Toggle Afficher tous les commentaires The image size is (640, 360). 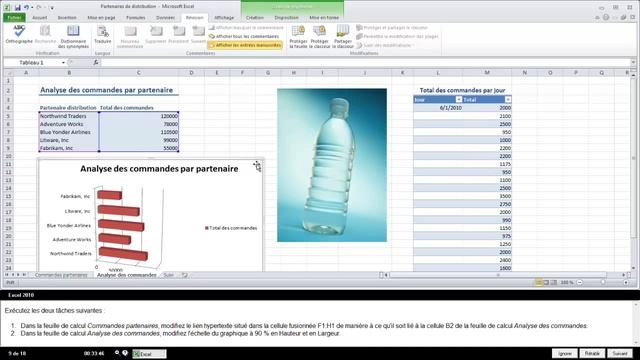point(244,36)
